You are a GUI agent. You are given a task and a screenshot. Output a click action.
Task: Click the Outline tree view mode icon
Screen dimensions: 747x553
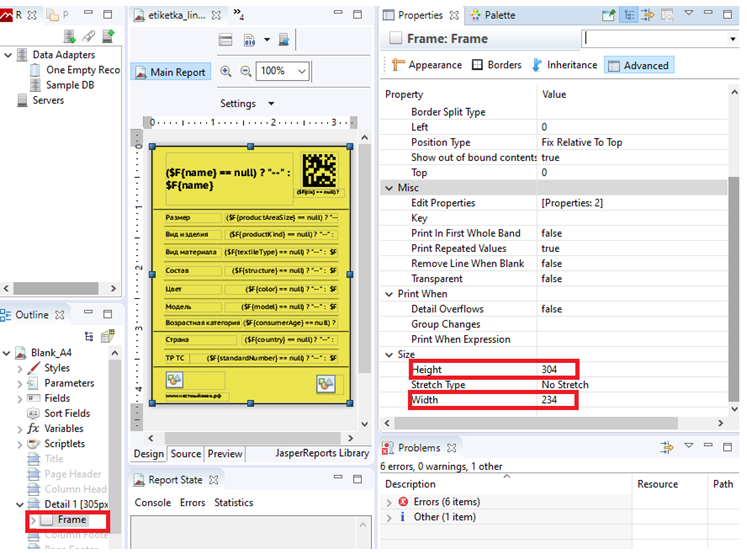tap(89, 337)
